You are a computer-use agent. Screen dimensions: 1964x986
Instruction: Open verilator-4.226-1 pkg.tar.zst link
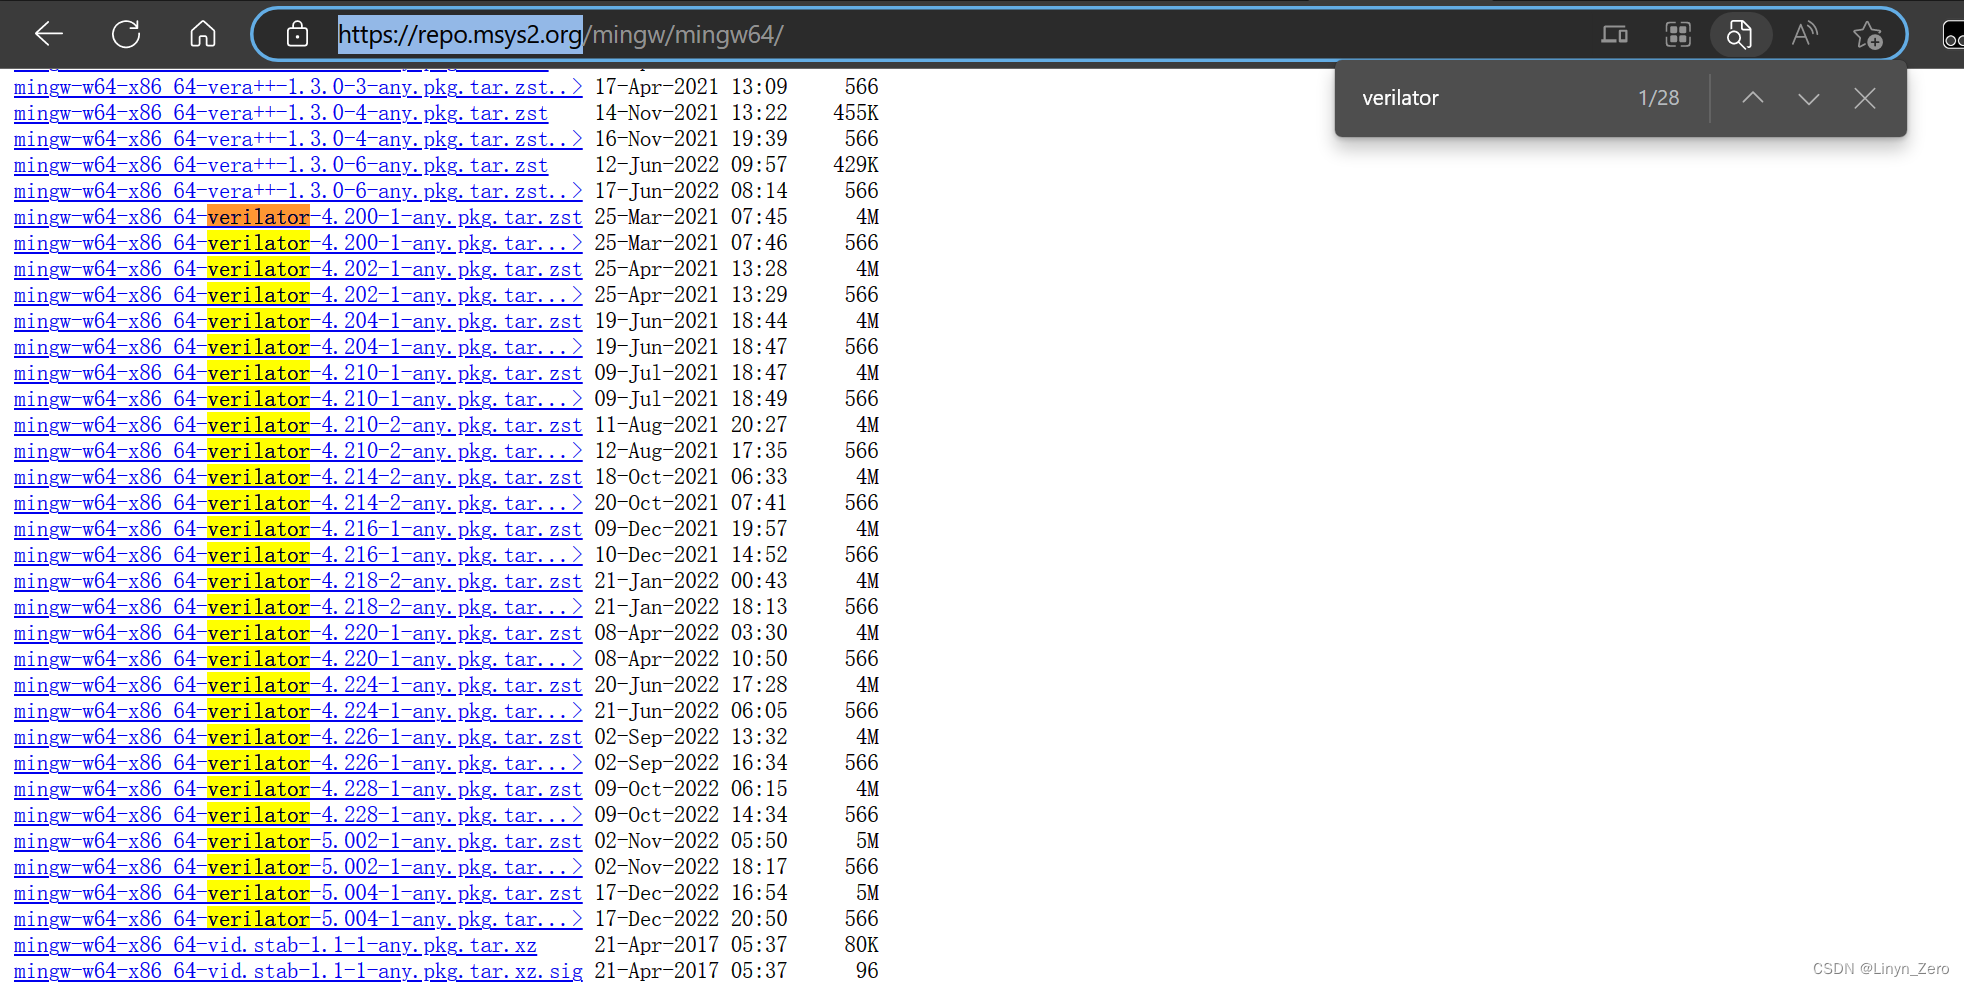298,737
